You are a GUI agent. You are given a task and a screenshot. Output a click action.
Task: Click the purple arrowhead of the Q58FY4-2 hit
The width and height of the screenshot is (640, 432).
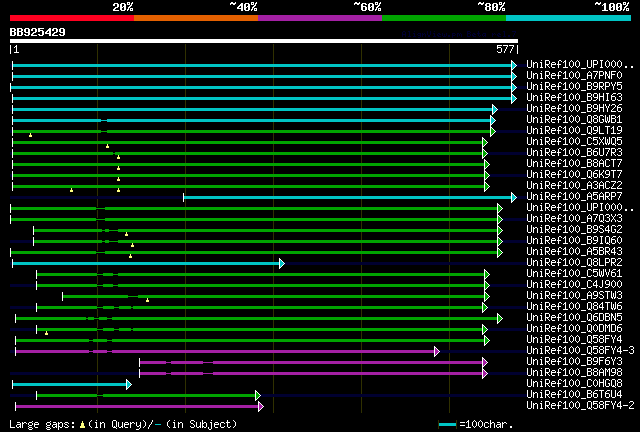pyautogui.click(x=261, y=406)
